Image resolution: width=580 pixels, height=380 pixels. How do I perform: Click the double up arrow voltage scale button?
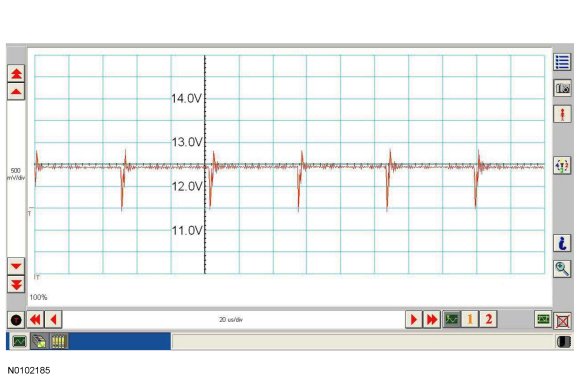click(16, 73)
